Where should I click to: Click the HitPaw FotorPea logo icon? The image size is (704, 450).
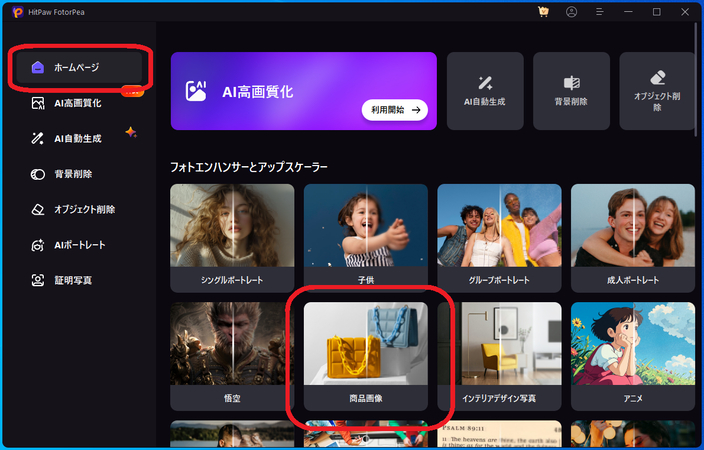[x=18, y=12]
